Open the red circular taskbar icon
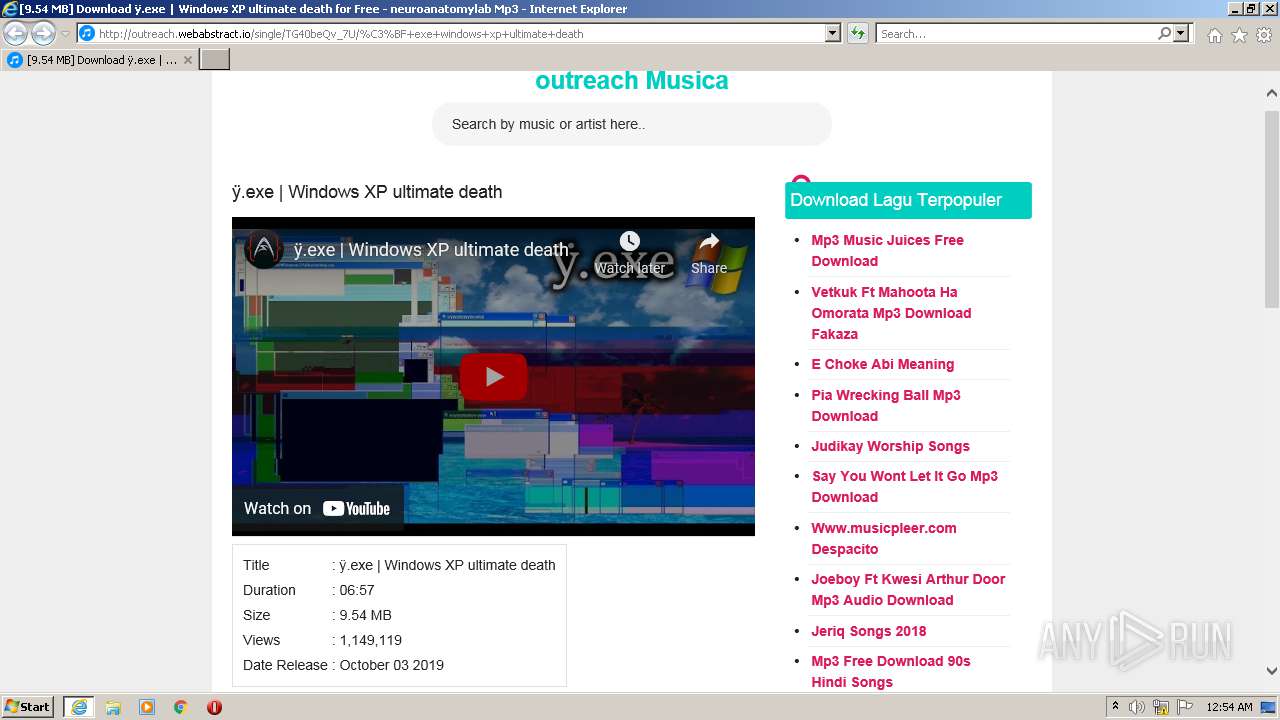 coord(214,707)
